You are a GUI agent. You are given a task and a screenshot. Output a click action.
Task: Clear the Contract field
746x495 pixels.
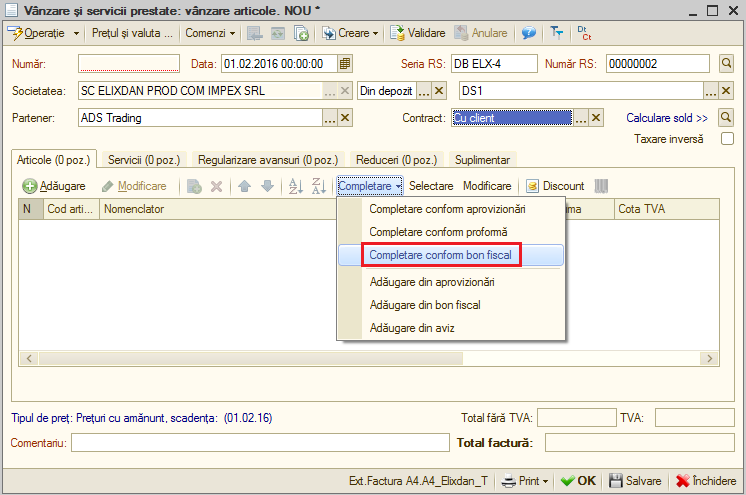(596, 118)
